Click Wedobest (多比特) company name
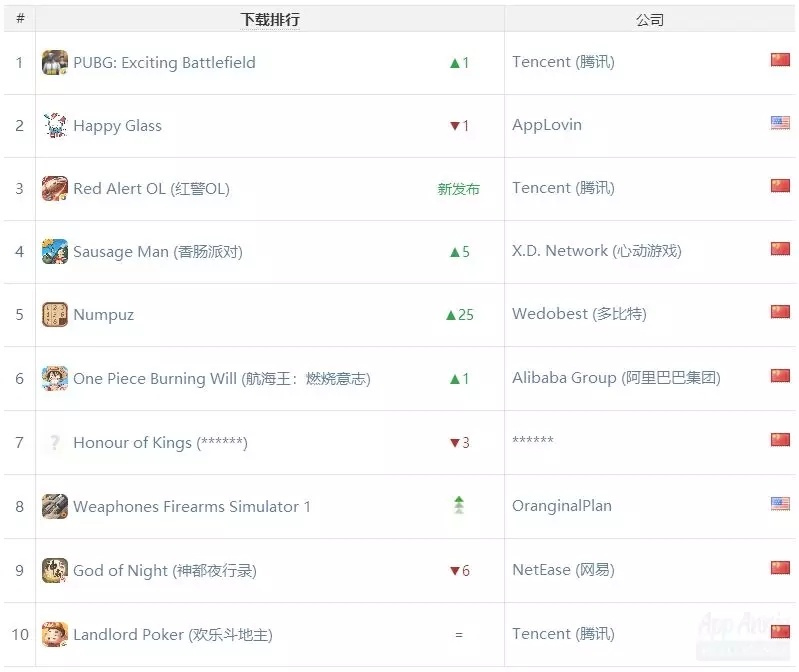 pyautogui.click(x=579, y=314)
